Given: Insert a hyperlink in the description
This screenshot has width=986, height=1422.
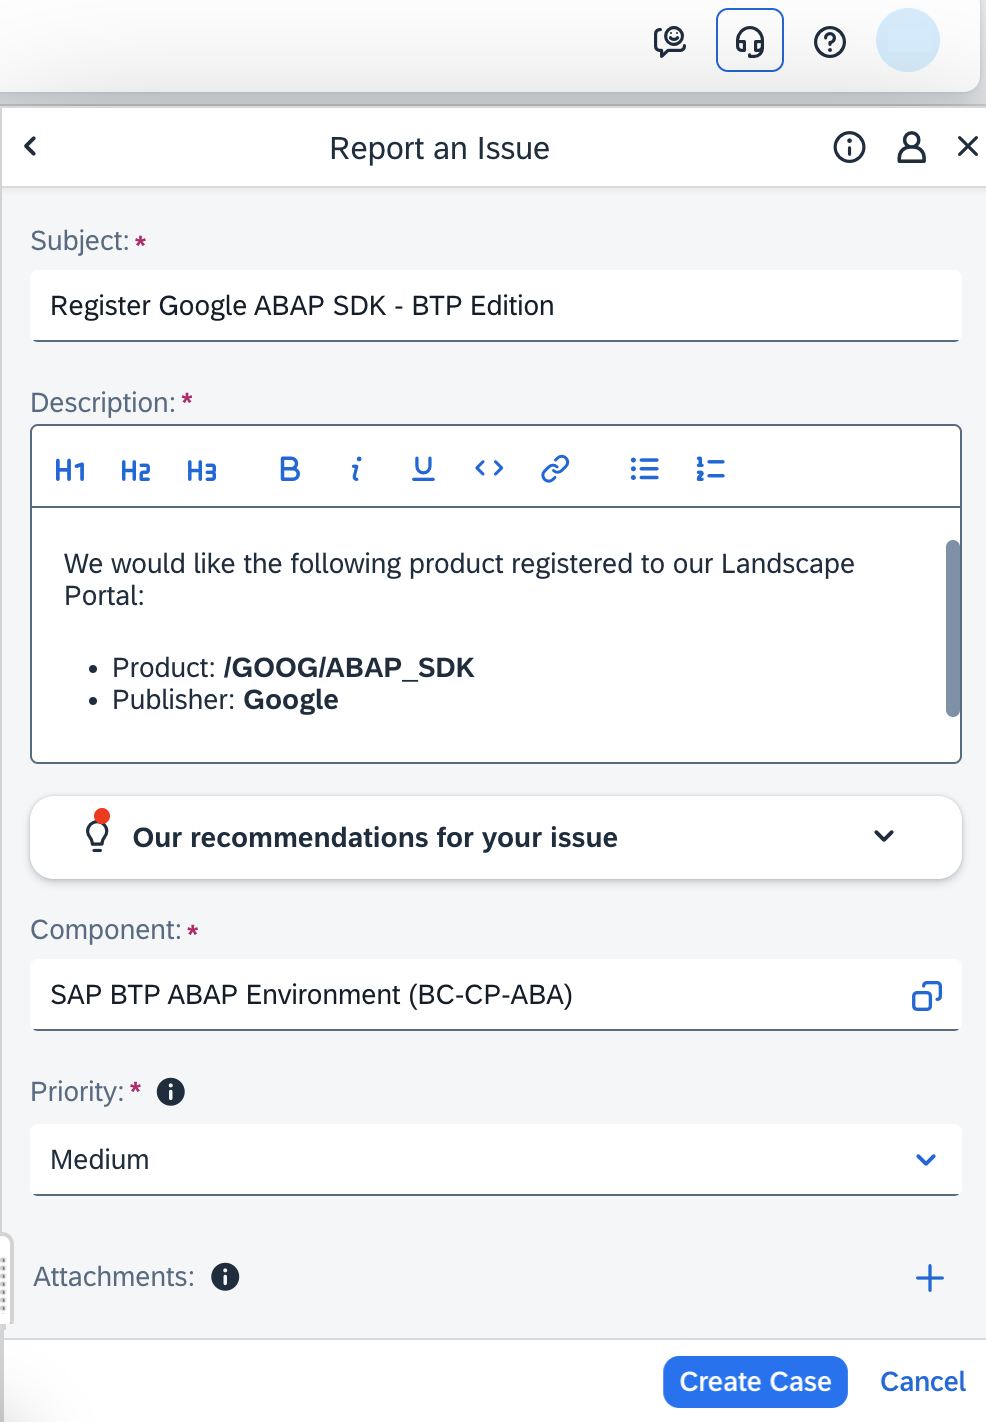Looking at the screenshot, I should [555, 469].
